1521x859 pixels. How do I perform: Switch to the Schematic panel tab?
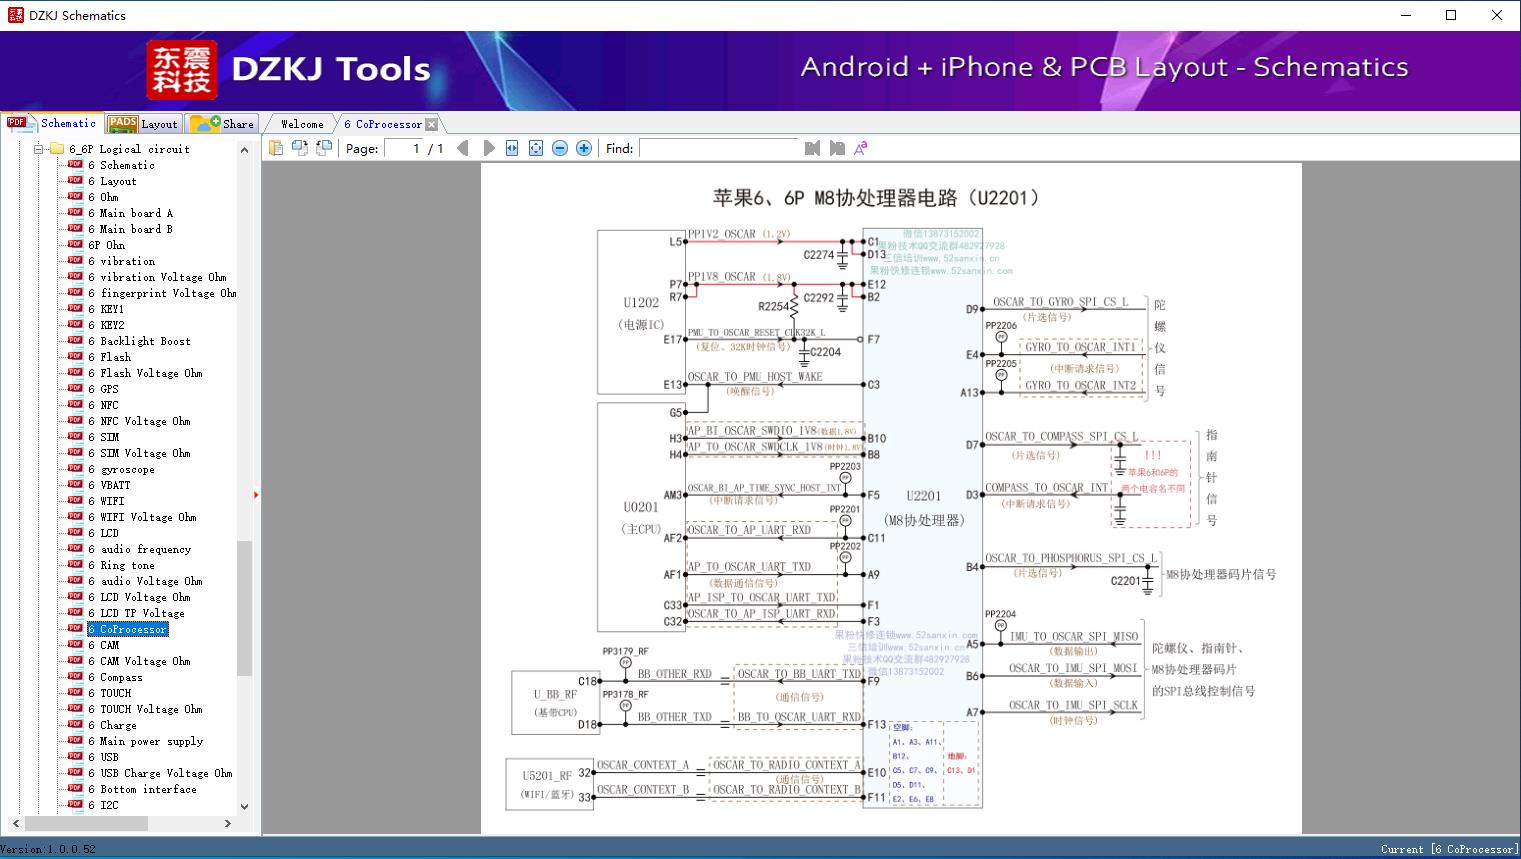click(52, 123)
